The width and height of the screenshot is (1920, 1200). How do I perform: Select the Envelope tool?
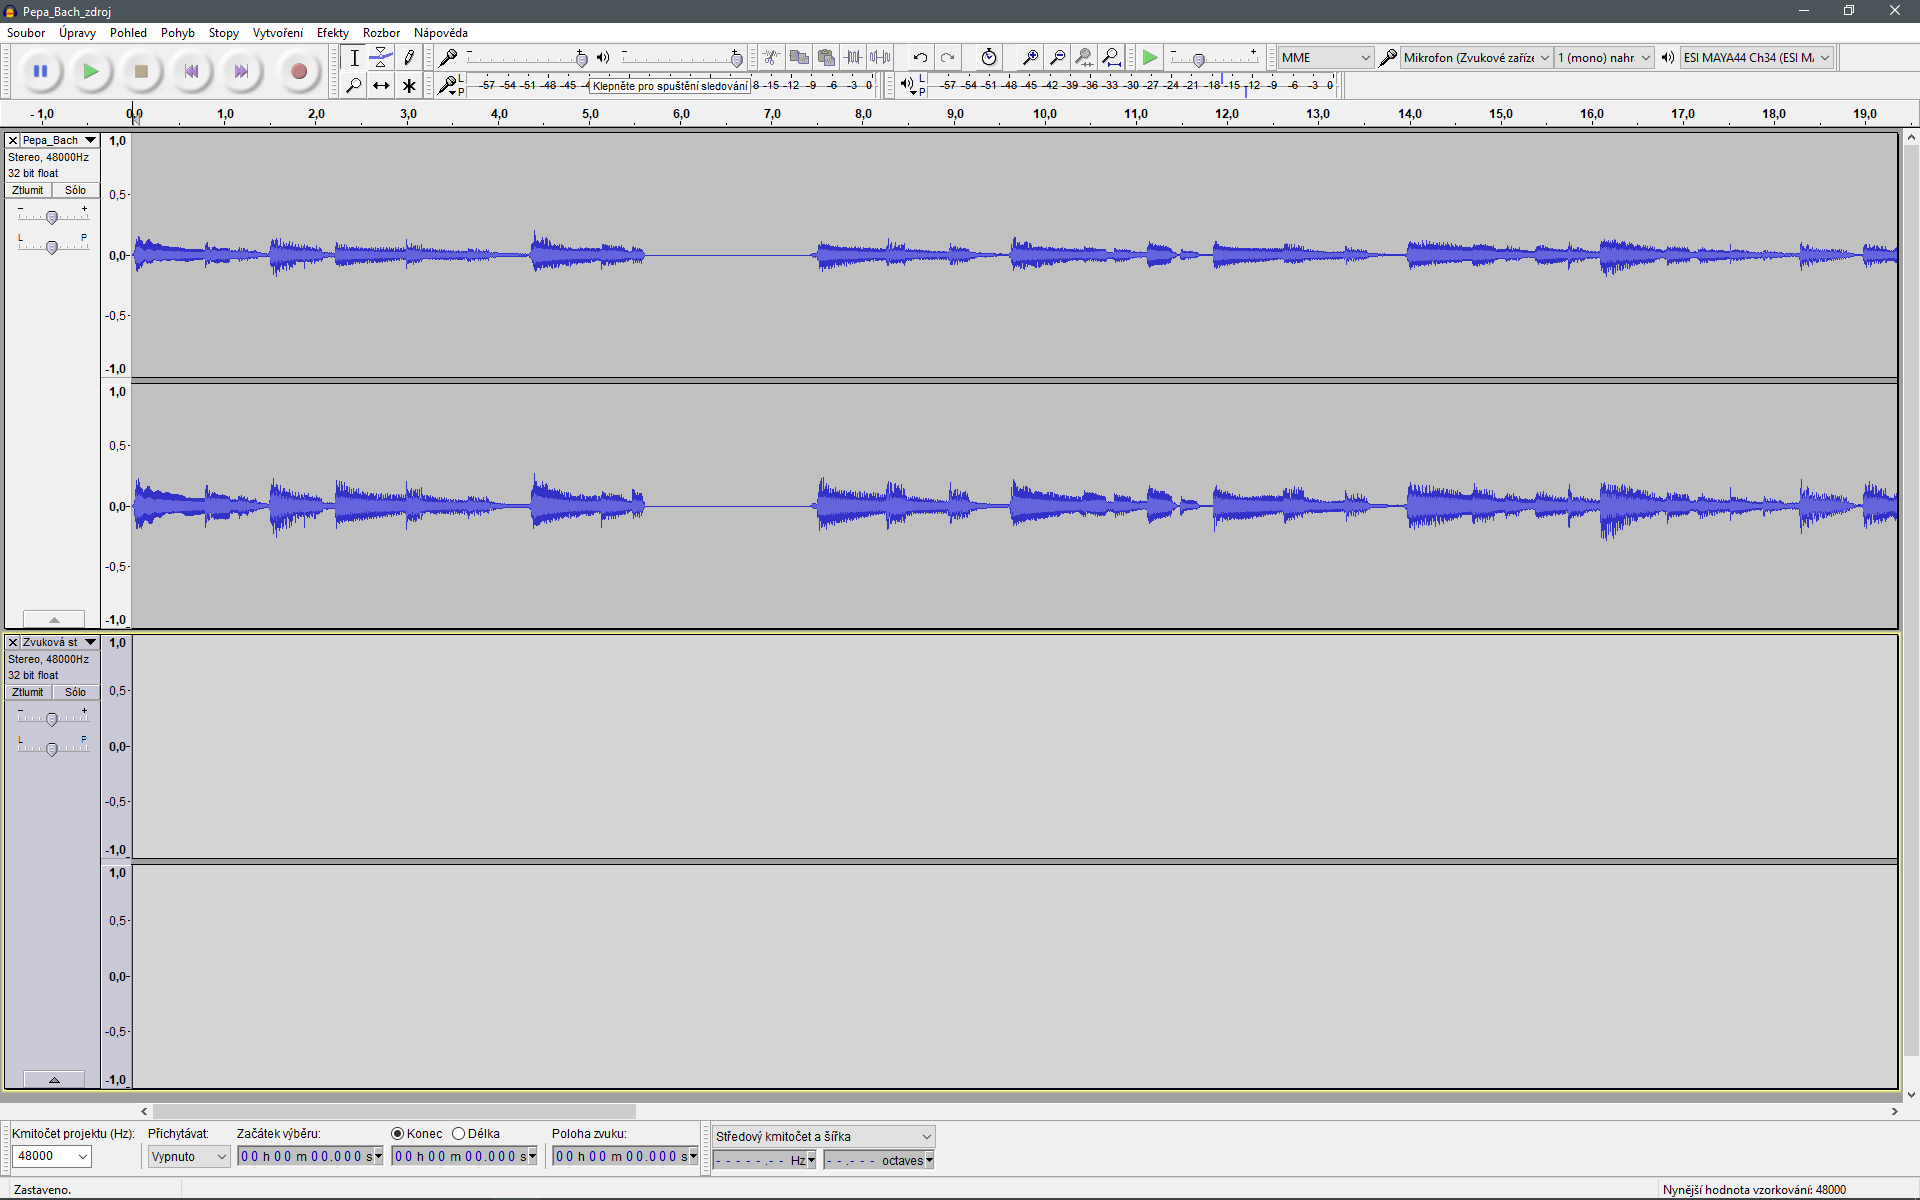tap(381, 58)
